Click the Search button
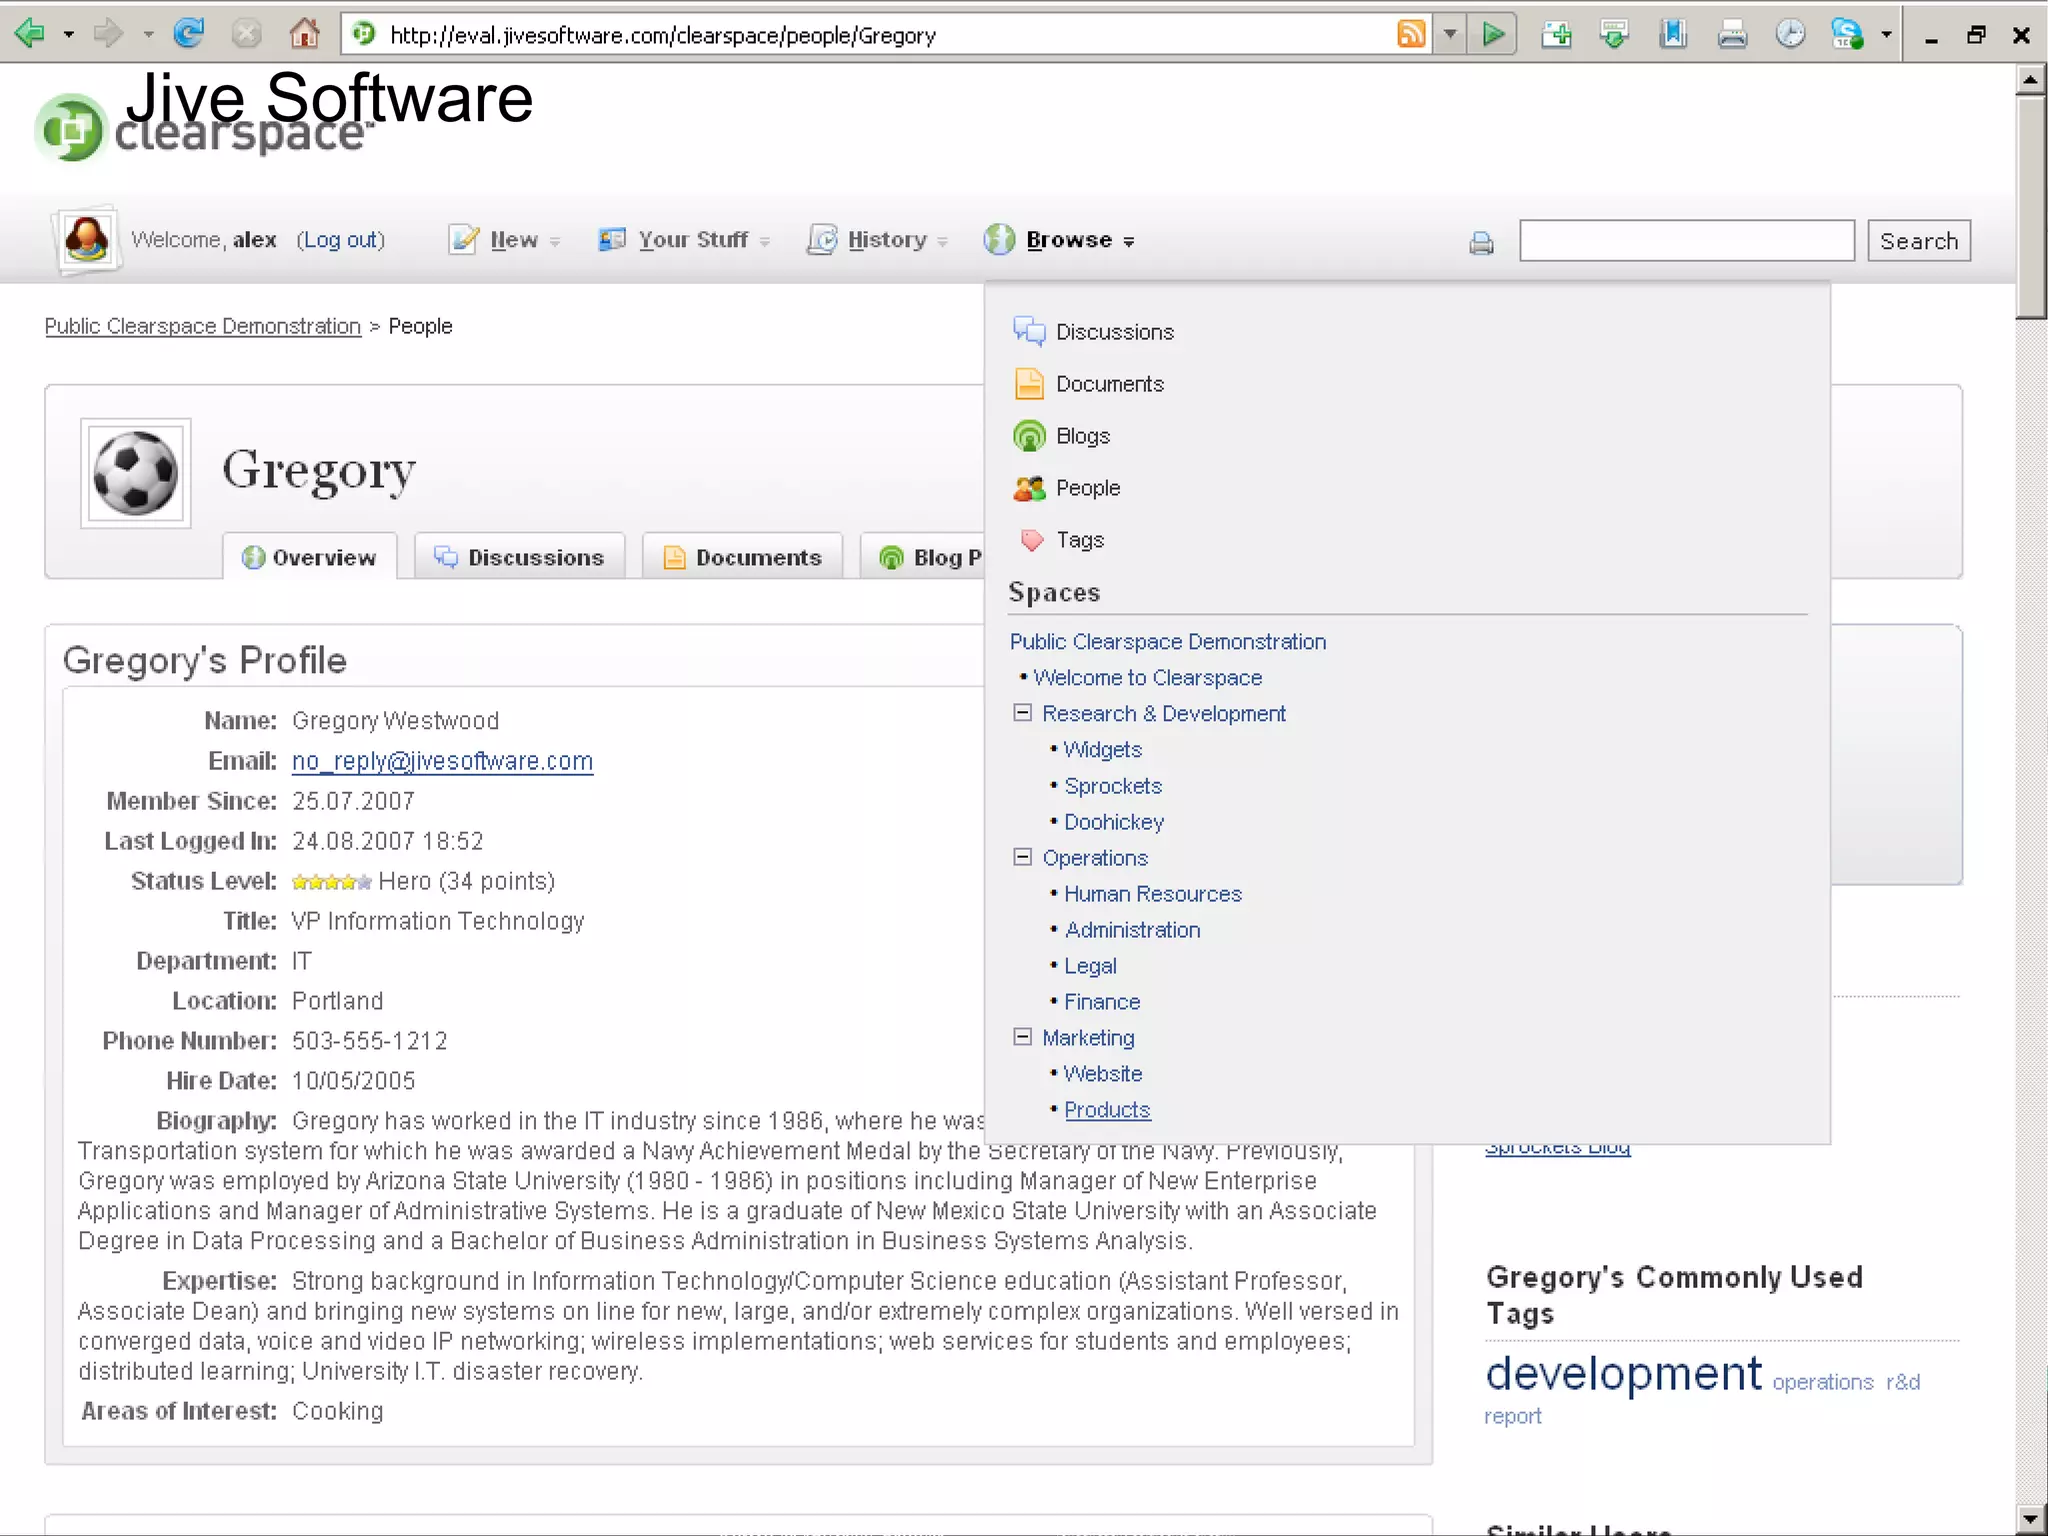 1918,241
